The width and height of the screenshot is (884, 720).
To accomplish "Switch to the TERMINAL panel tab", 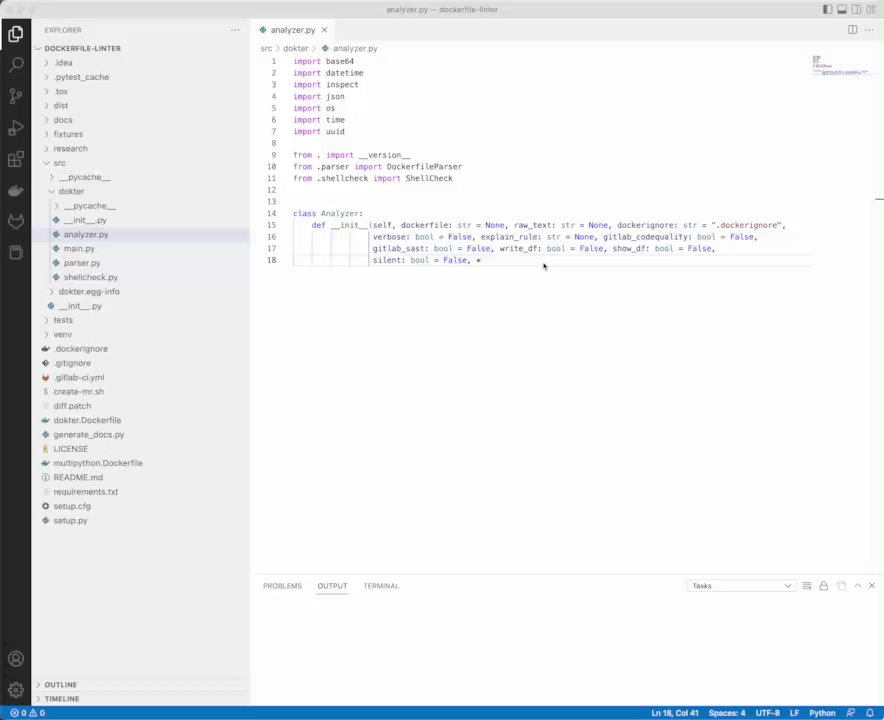I will coord(381,586).
